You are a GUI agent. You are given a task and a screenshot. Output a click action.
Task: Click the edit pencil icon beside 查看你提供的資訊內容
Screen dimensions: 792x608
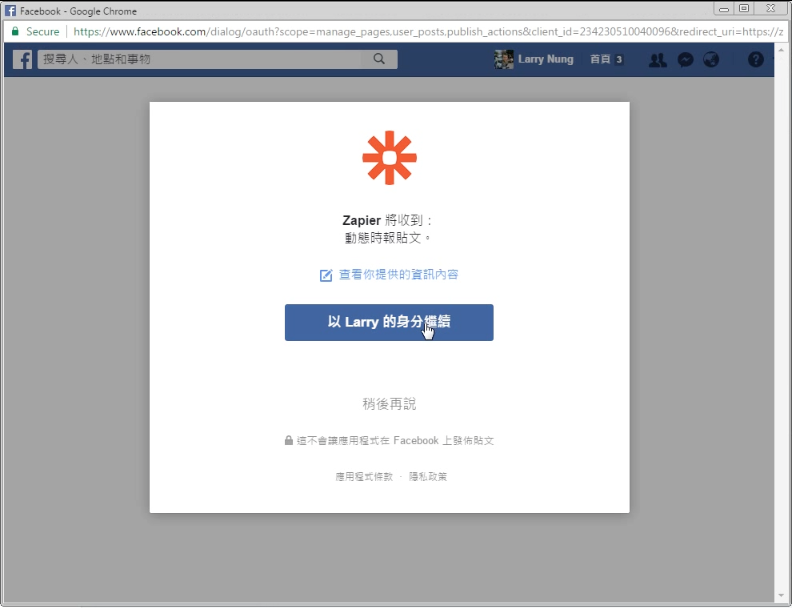click(x=326, y=275)
